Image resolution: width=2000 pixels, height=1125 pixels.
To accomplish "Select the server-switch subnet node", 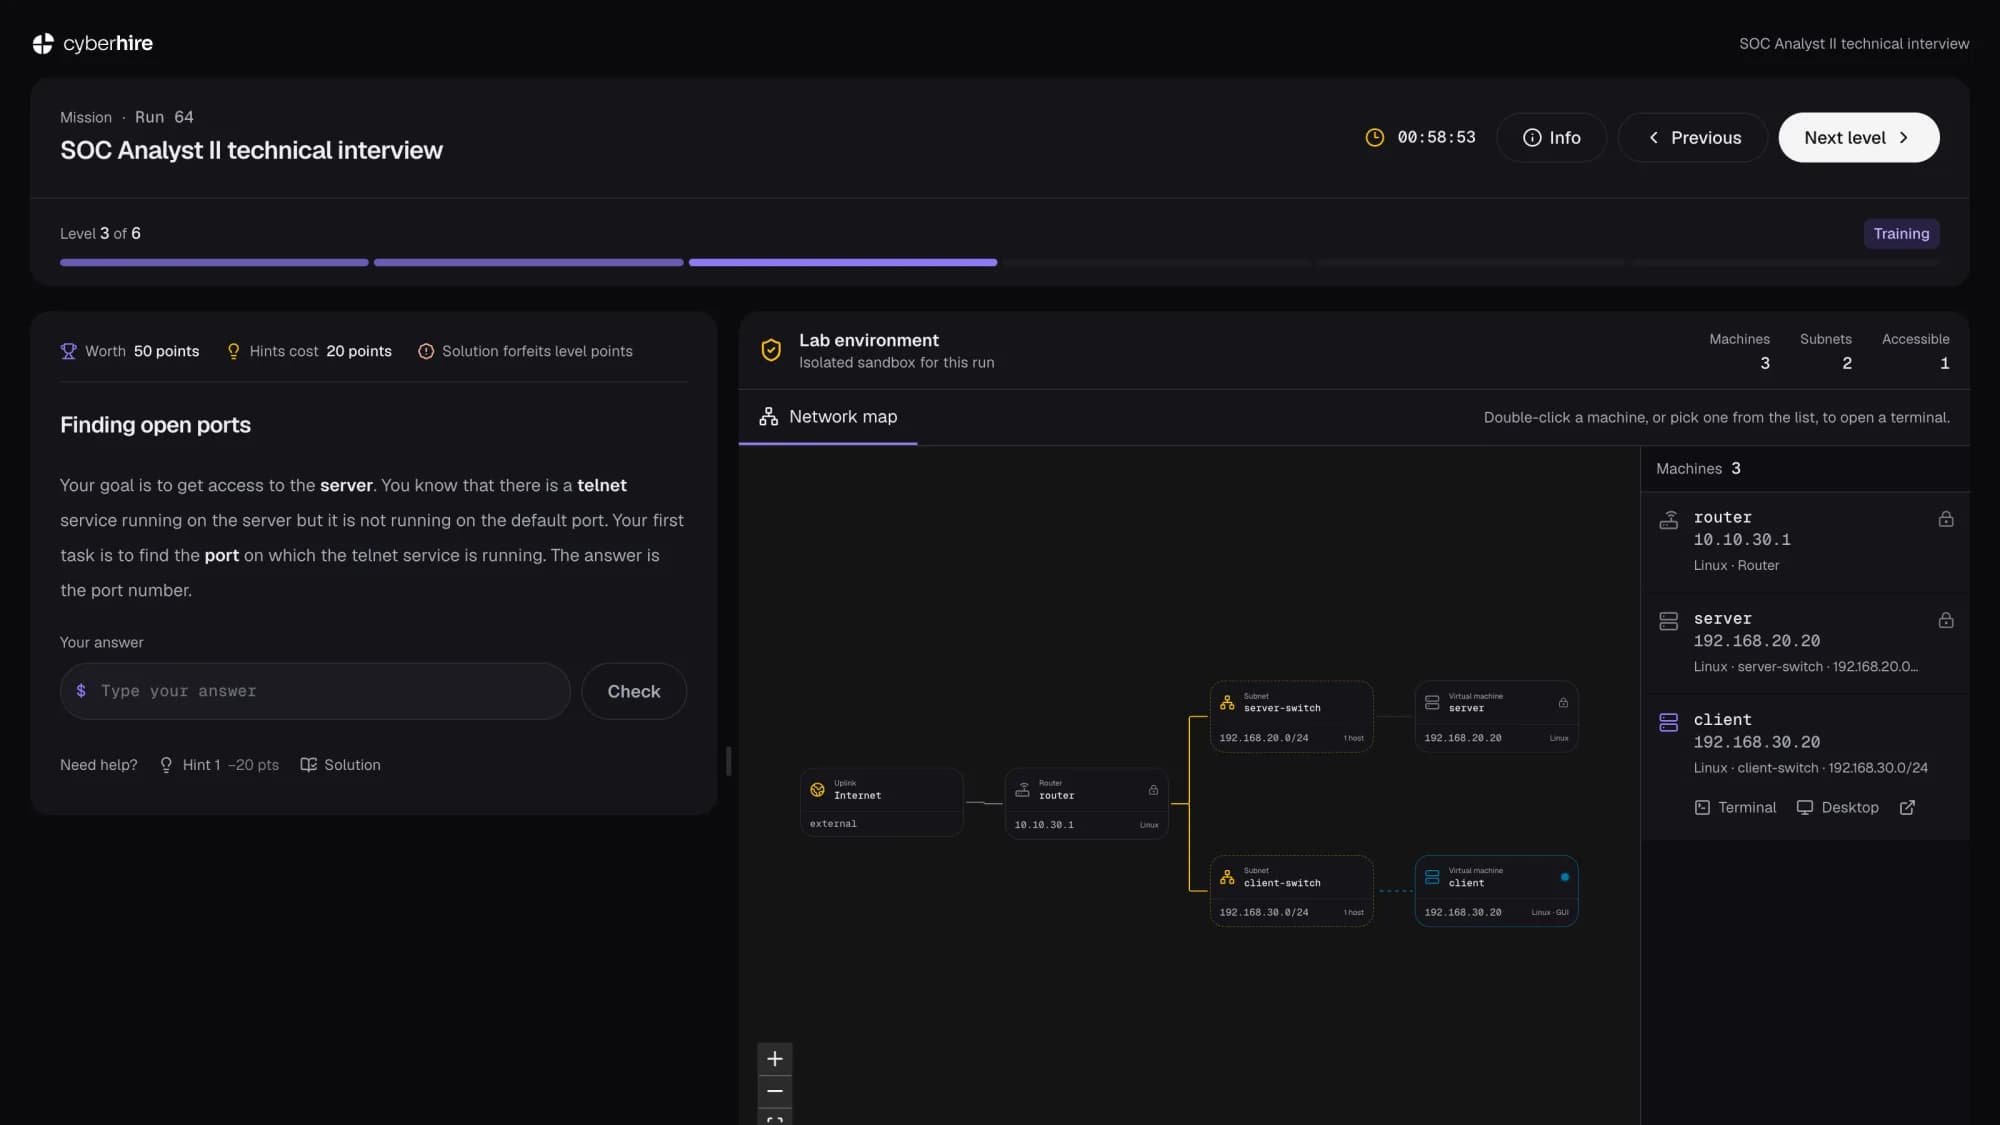I will tap(1291, 716).
